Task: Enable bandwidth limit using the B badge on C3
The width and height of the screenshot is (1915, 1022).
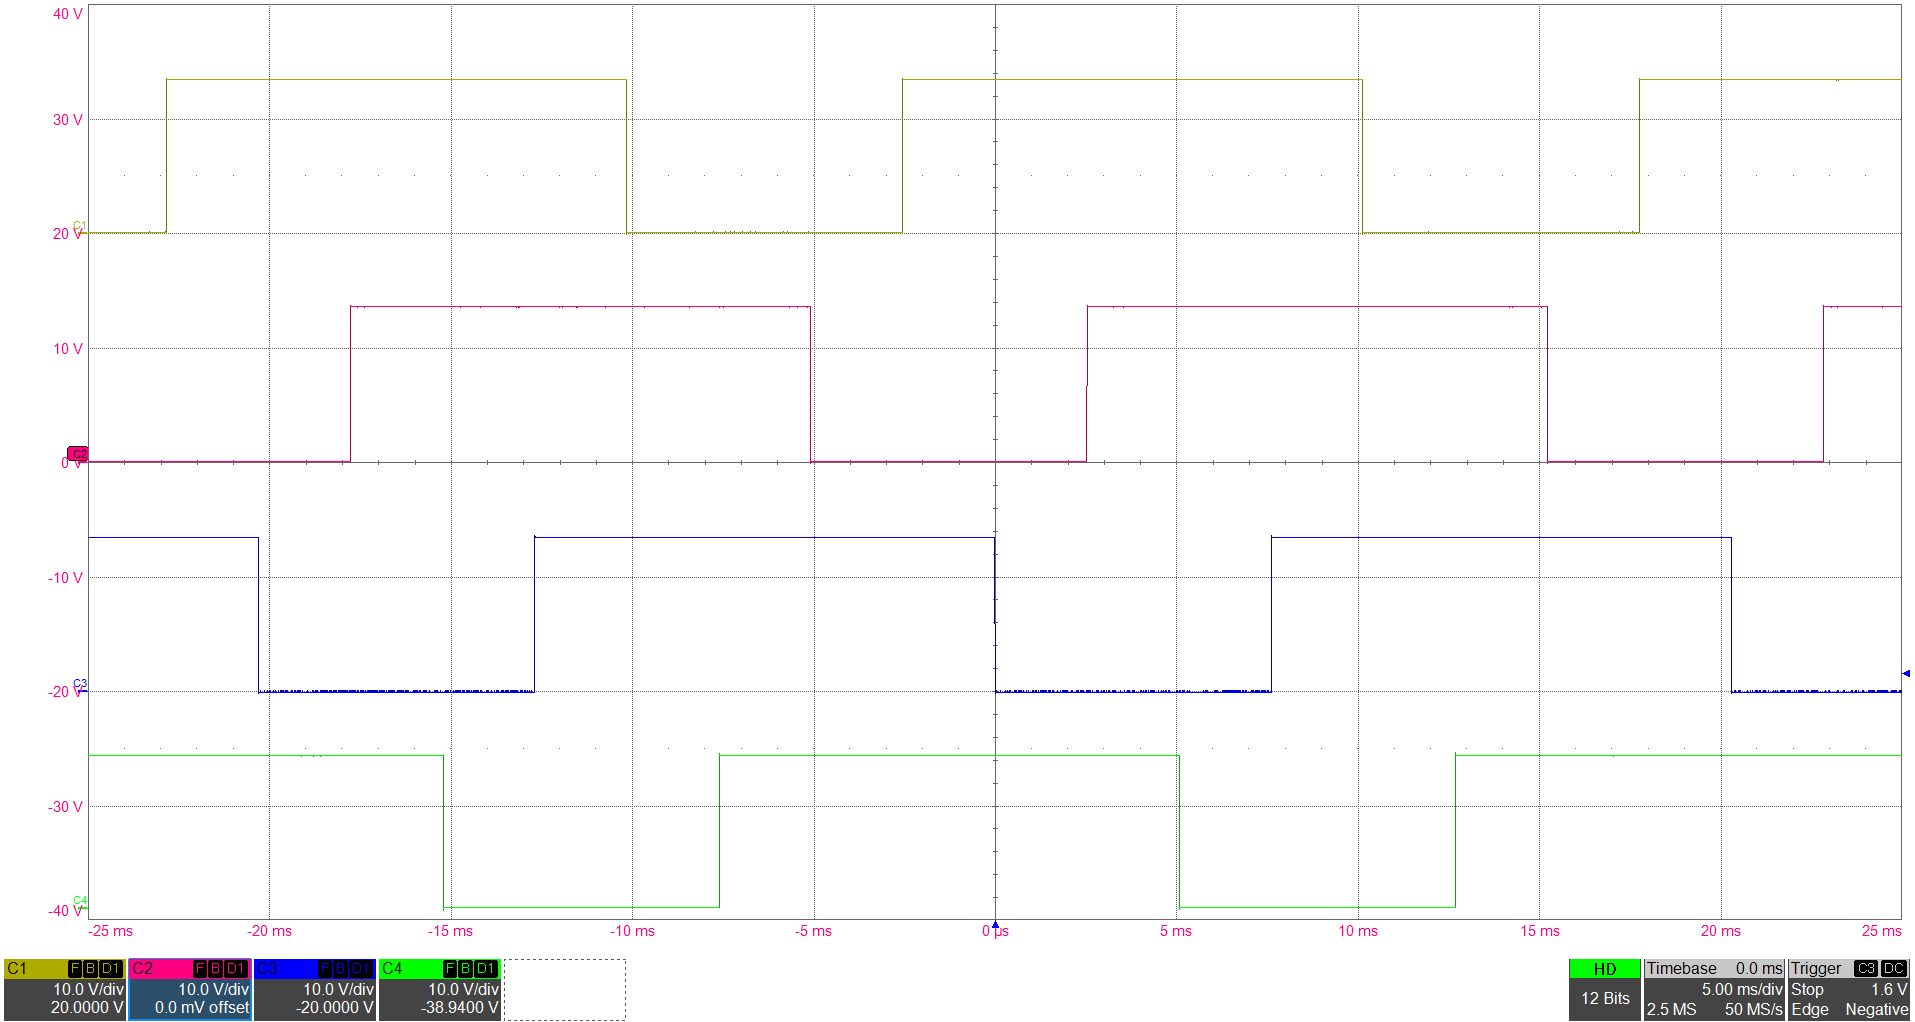Action: pyautogui.click(x=341, y=968)
